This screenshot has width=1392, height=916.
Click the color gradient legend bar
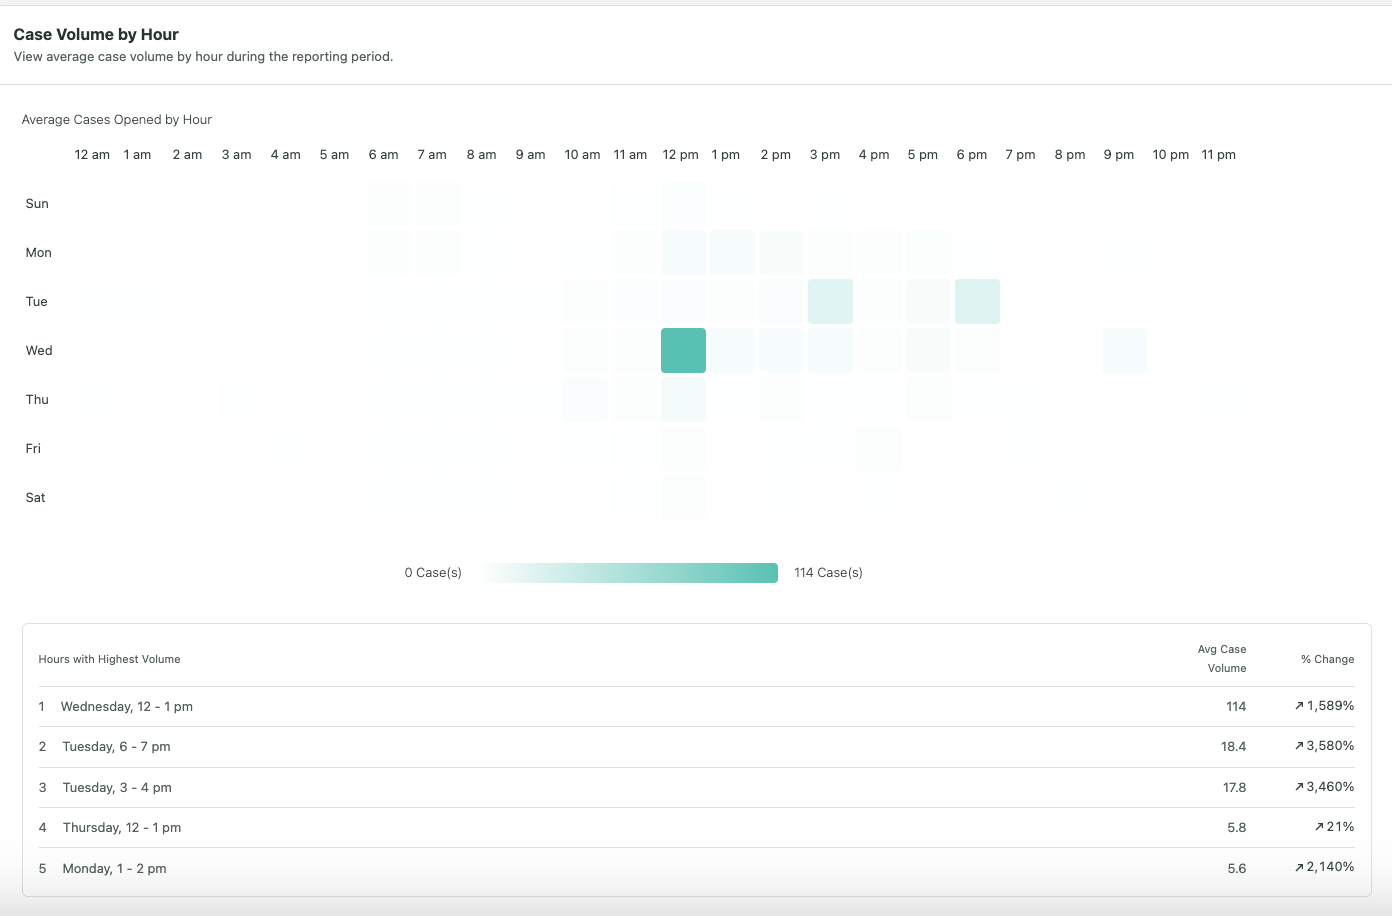628,572
